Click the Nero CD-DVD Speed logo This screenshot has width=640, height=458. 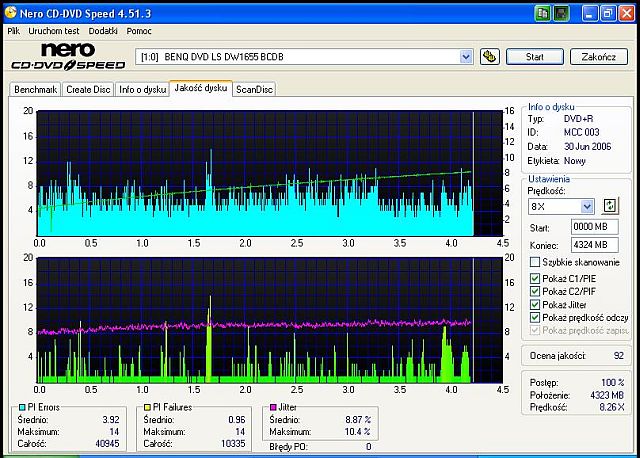[68, 56]
